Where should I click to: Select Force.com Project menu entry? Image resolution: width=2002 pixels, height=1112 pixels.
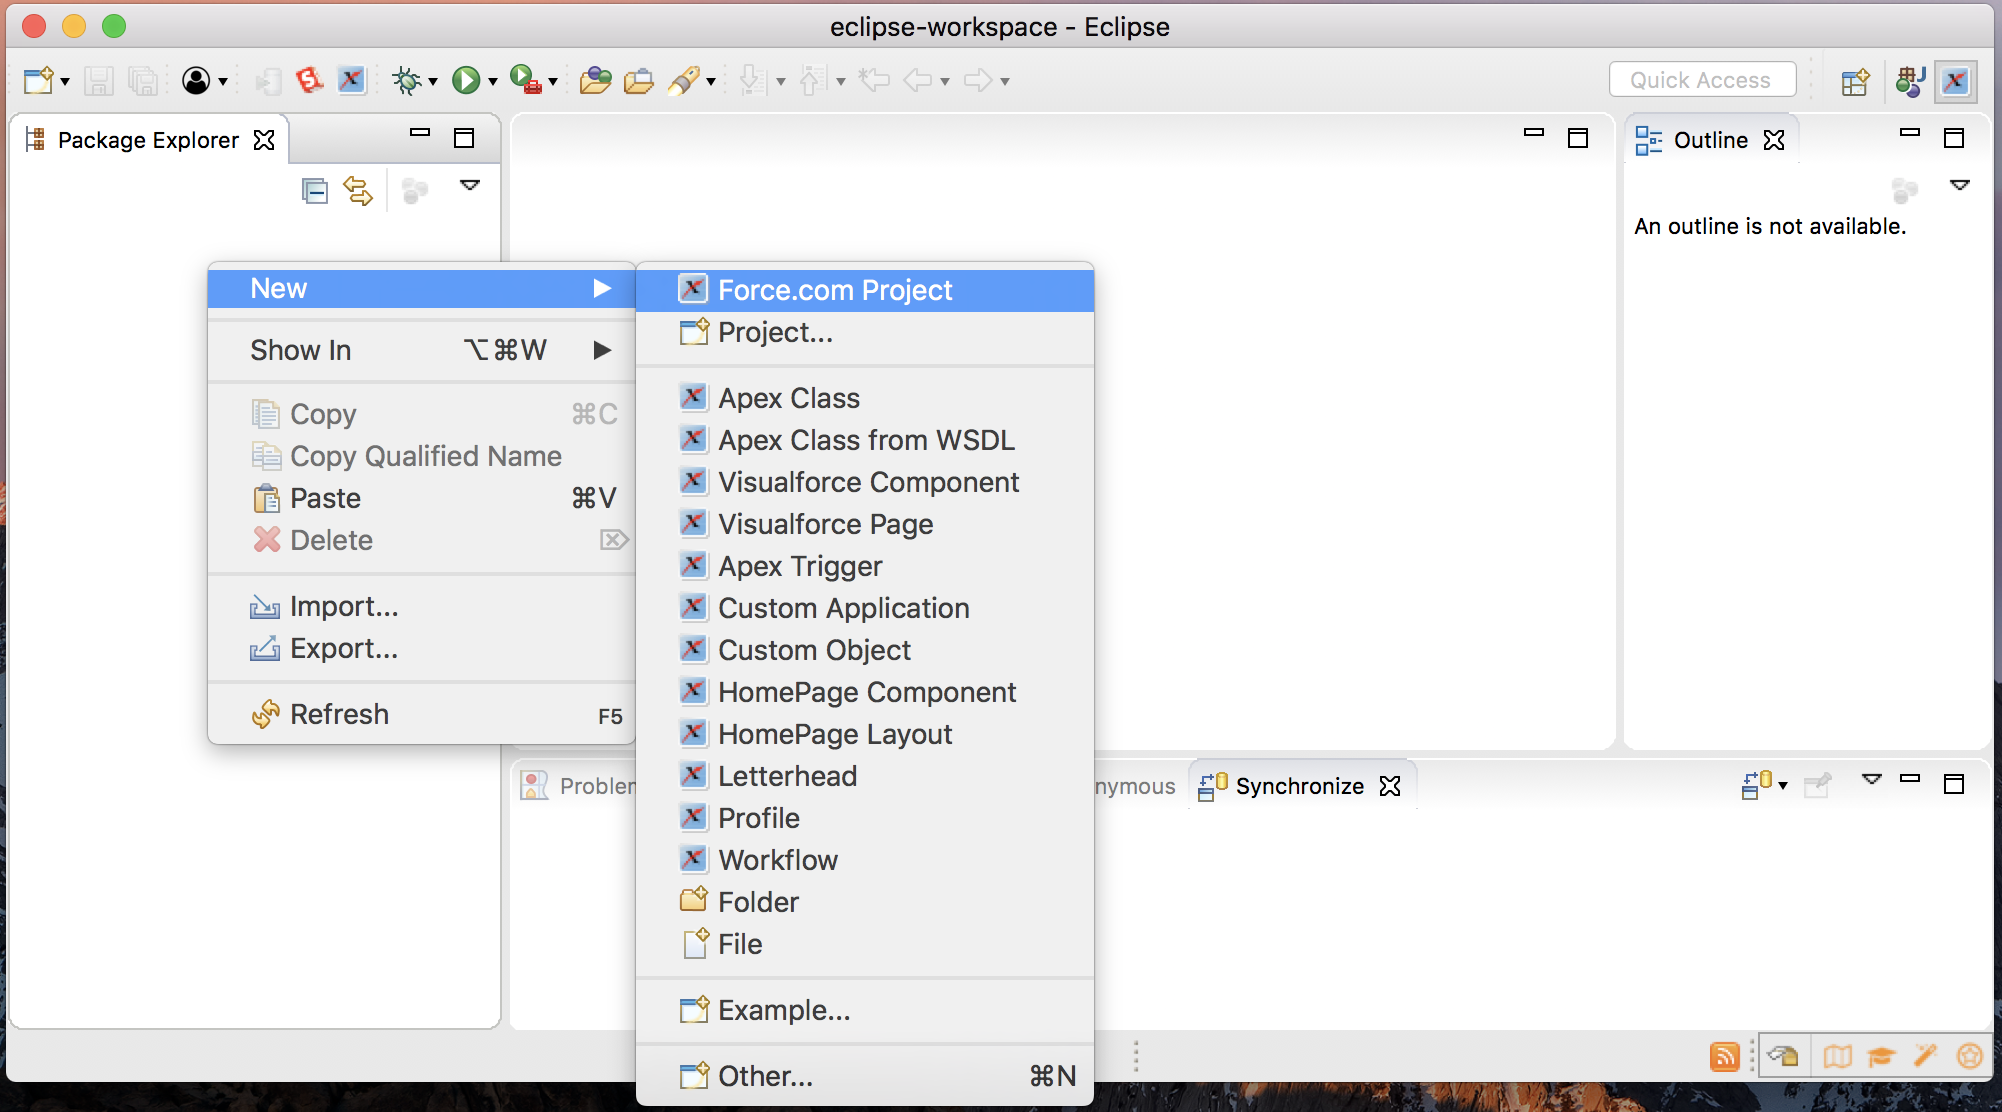pos(835,290)
